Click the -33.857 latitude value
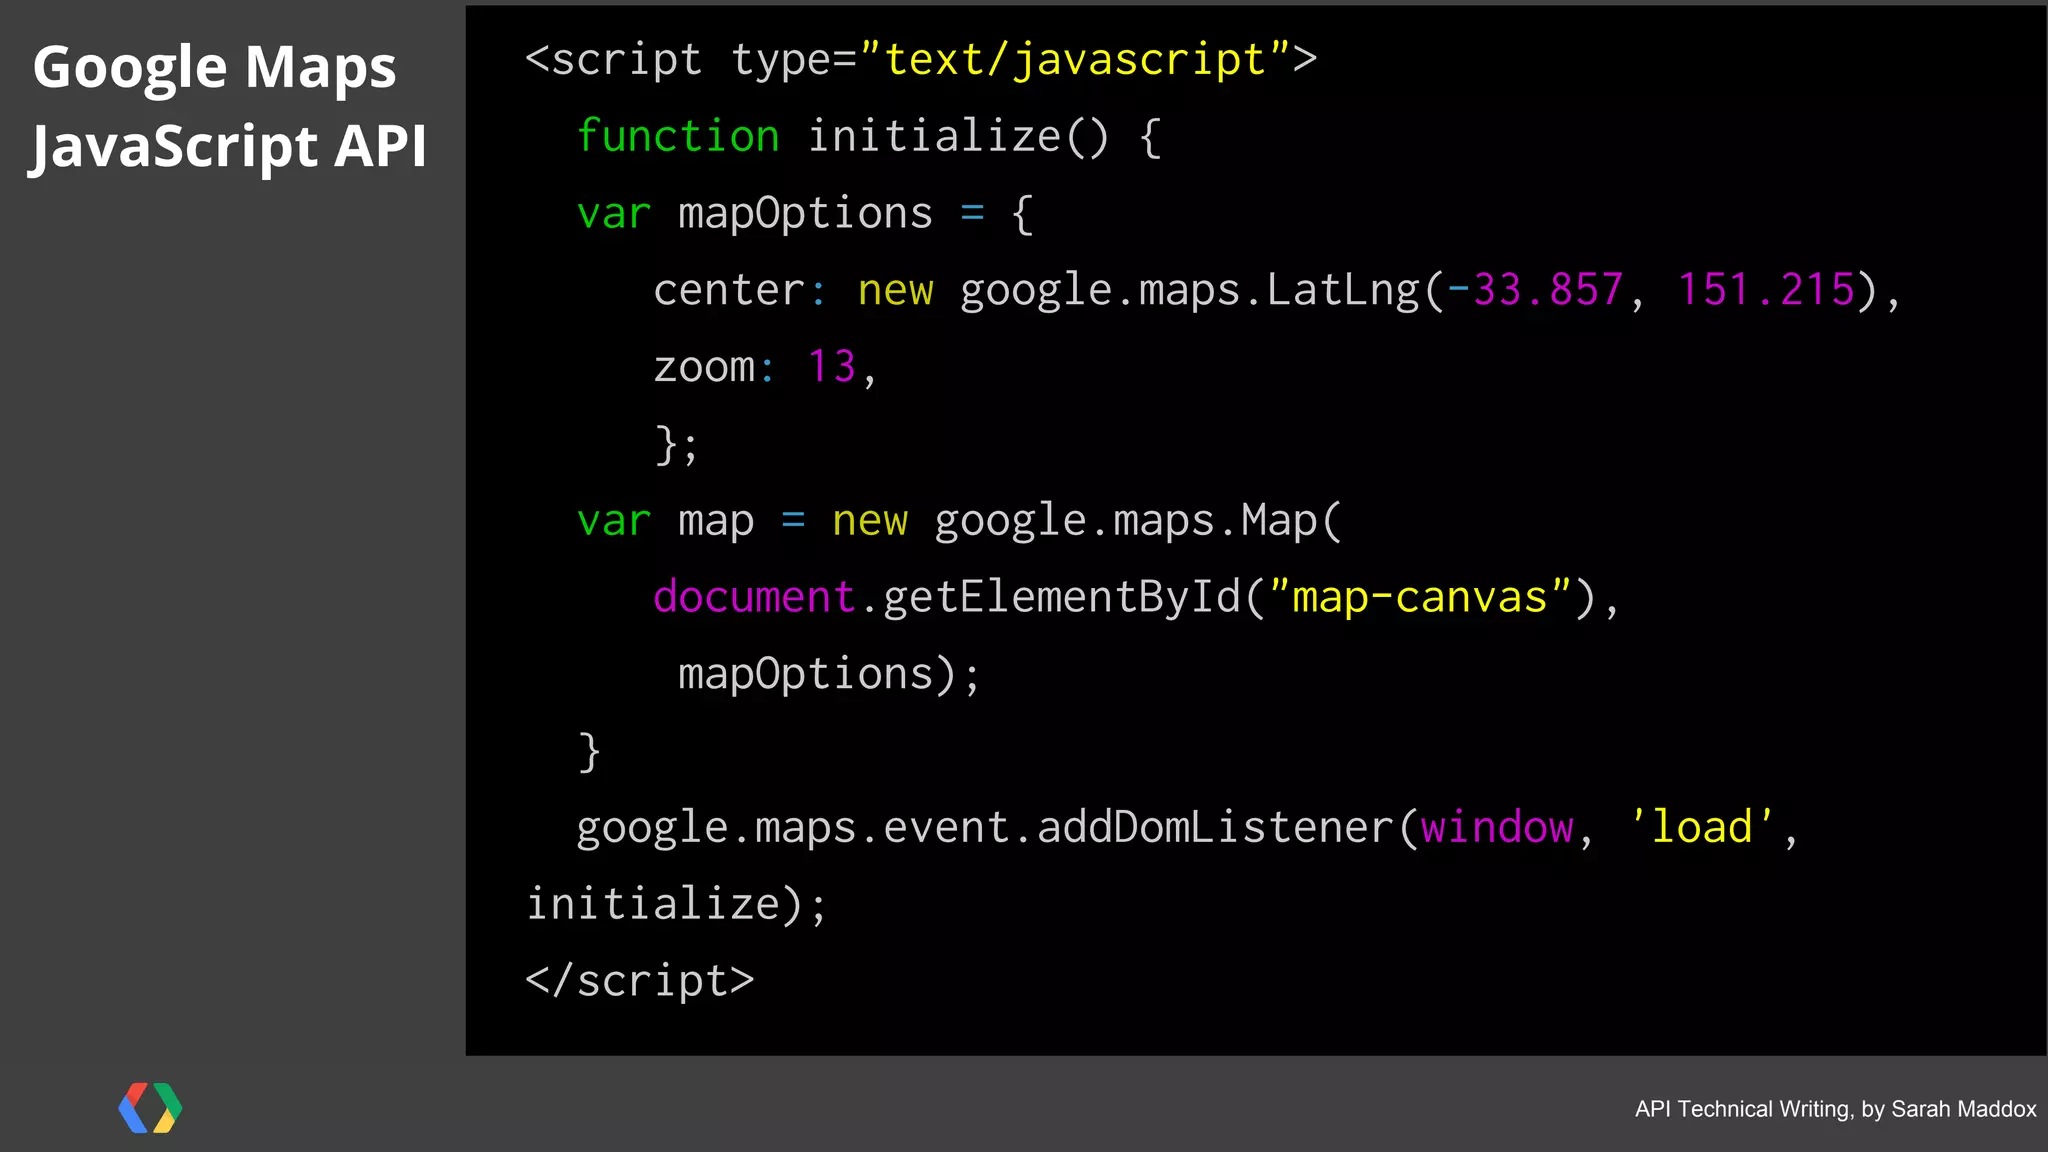The height and width of the screenshot is (1152, 2048). [1535, 291]
